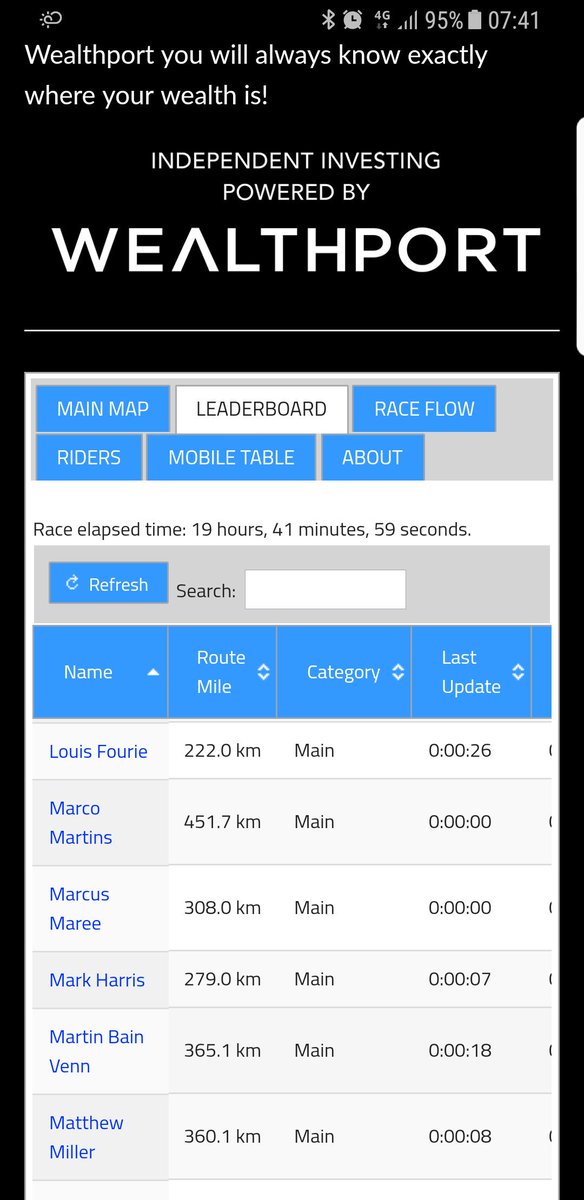This screenshot has width=584, height=1200.
Task: Open rider Mark Harris link
Action: tap(97, 980)
